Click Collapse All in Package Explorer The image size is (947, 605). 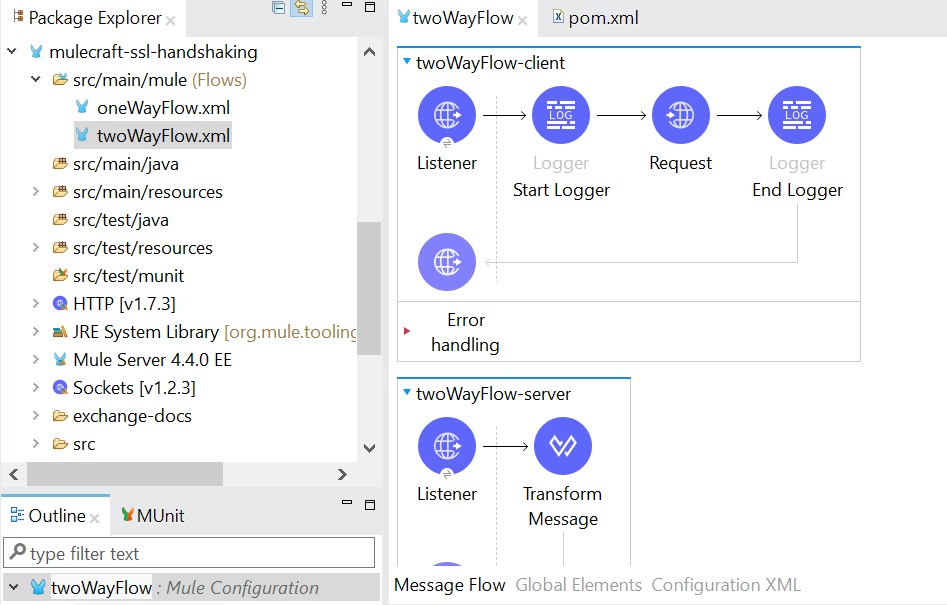(x=279, y=9)
